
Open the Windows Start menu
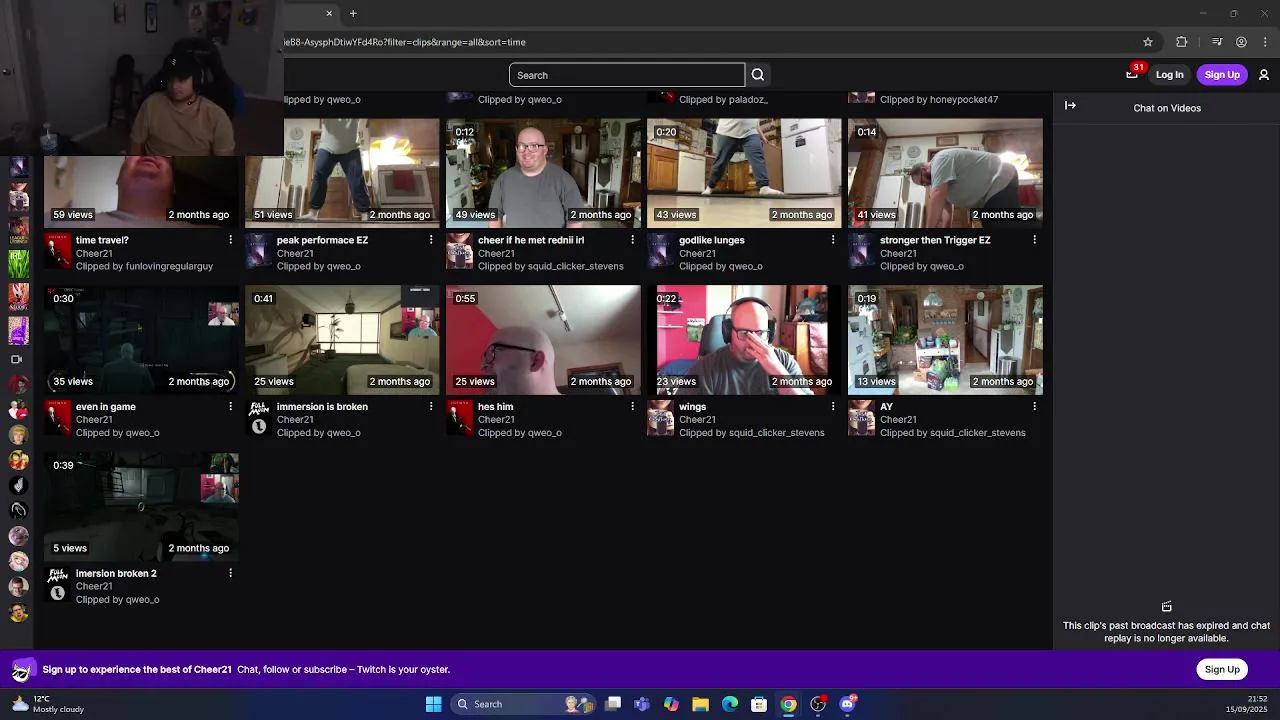[x=433, y=704]
